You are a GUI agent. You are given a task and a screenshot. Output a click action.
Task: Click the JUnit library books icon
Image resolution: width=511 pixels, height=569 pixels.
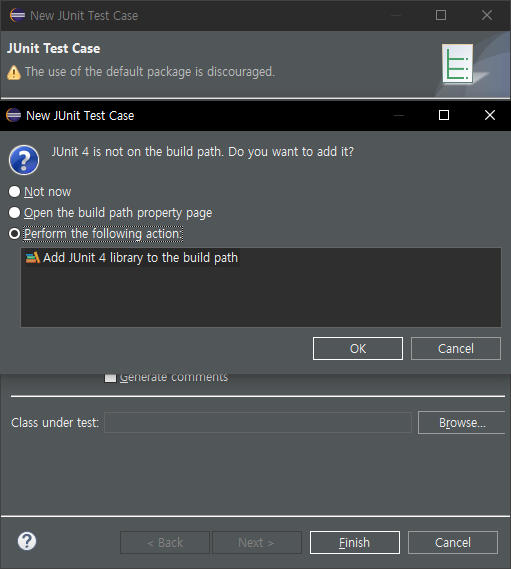pyautogui.click(x=33, y=258)
